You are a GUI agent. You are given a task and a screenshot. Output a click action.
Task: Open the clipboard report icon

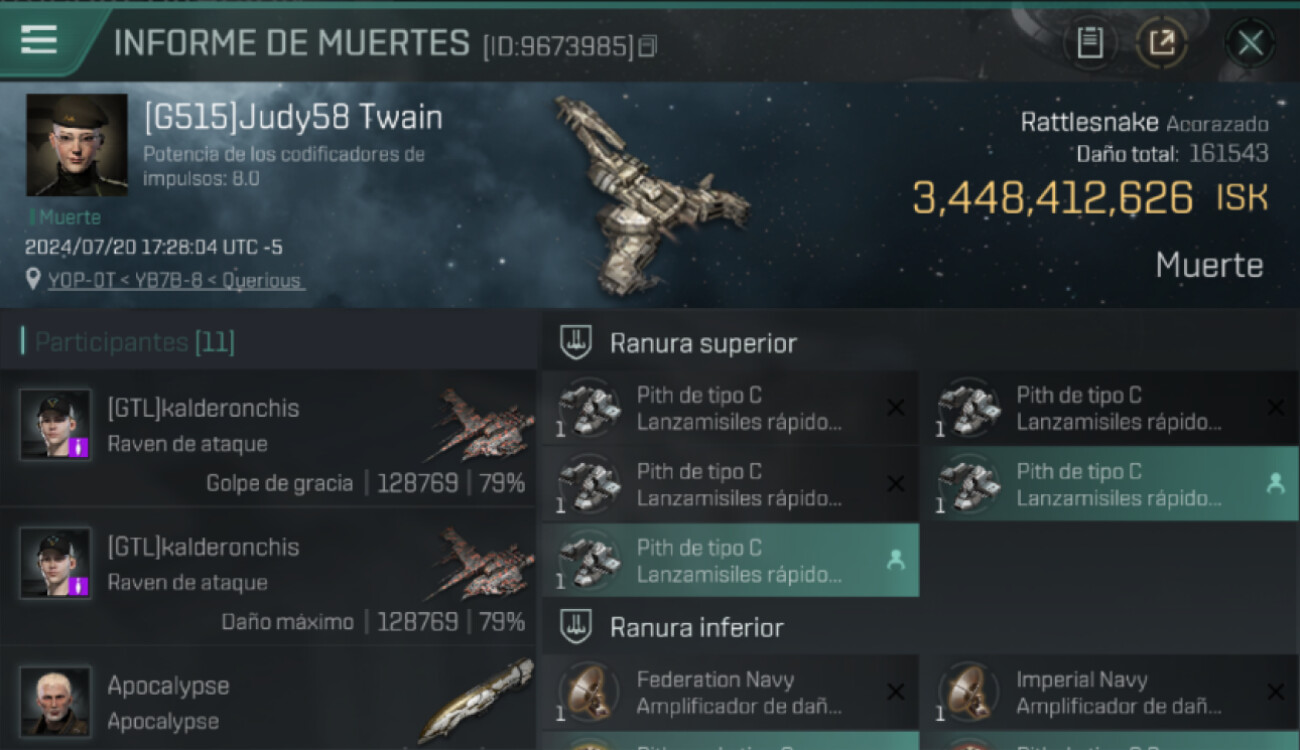pyautogui.click(x=1090, y=43)
